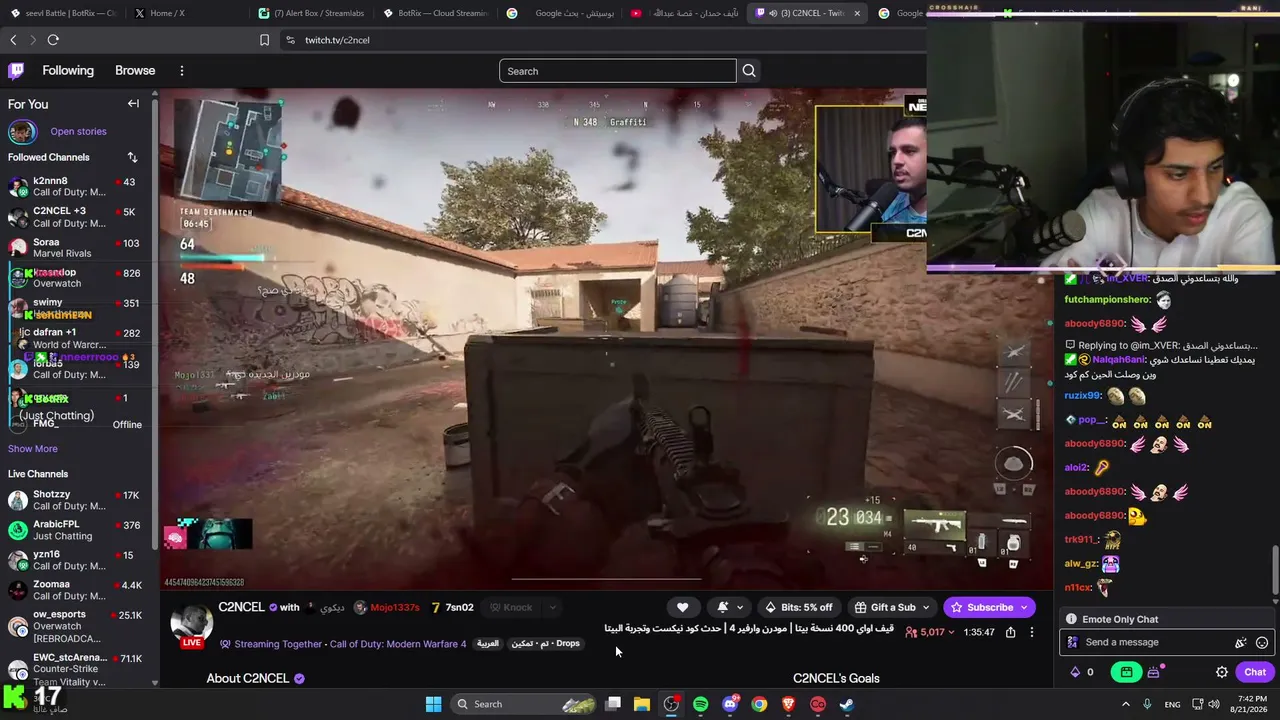
Task: Open the treasure chest rewards icon
Action: tap(1154, 672)
